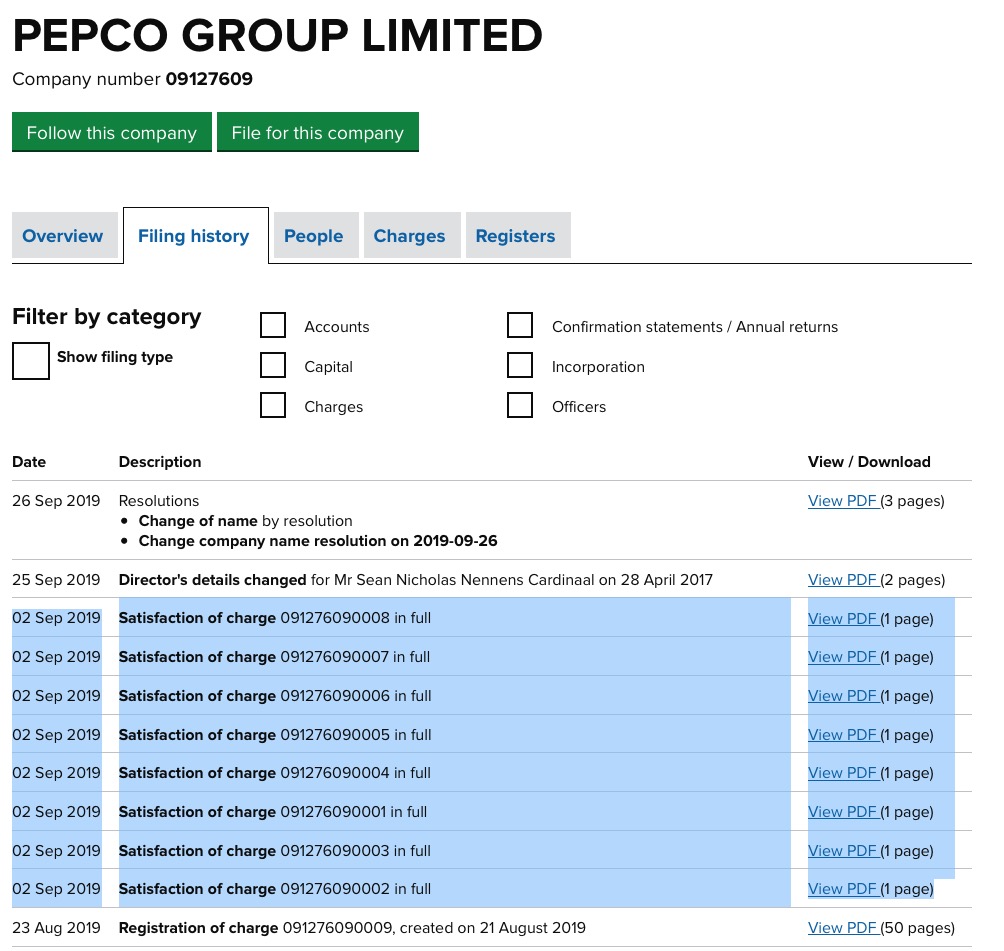Open PDF for charge 091276090001 satisfaction
Image resolution: width=1004 pixels, height=951 pixels.
842,812
